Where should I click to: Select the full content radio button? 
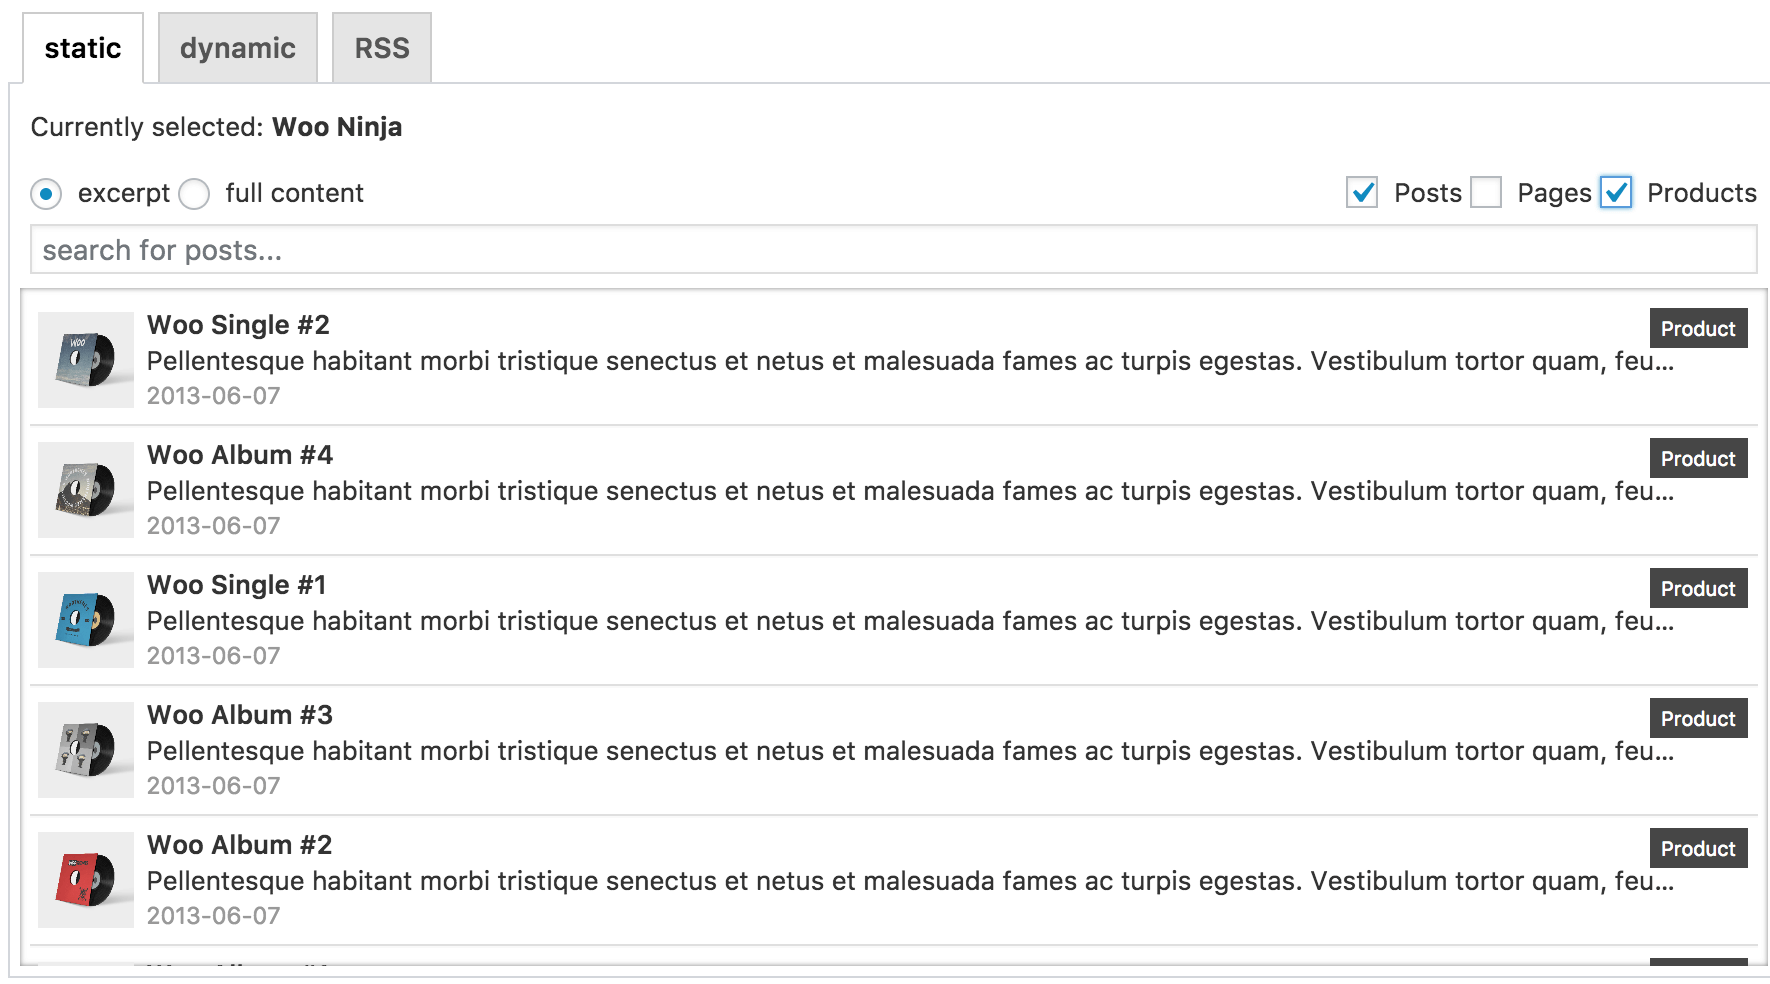(x=194, y=193)
